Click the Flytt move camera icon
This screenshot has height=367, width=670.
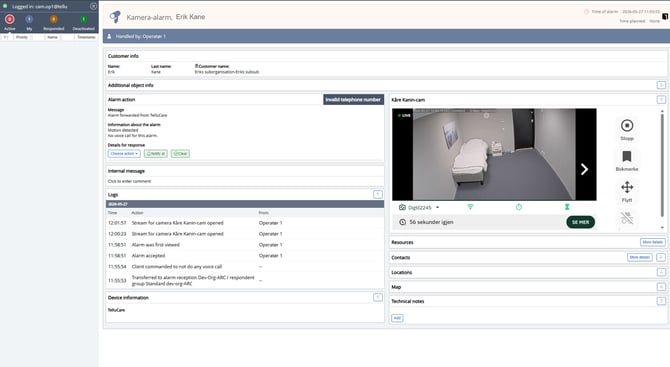coord(627,187)
